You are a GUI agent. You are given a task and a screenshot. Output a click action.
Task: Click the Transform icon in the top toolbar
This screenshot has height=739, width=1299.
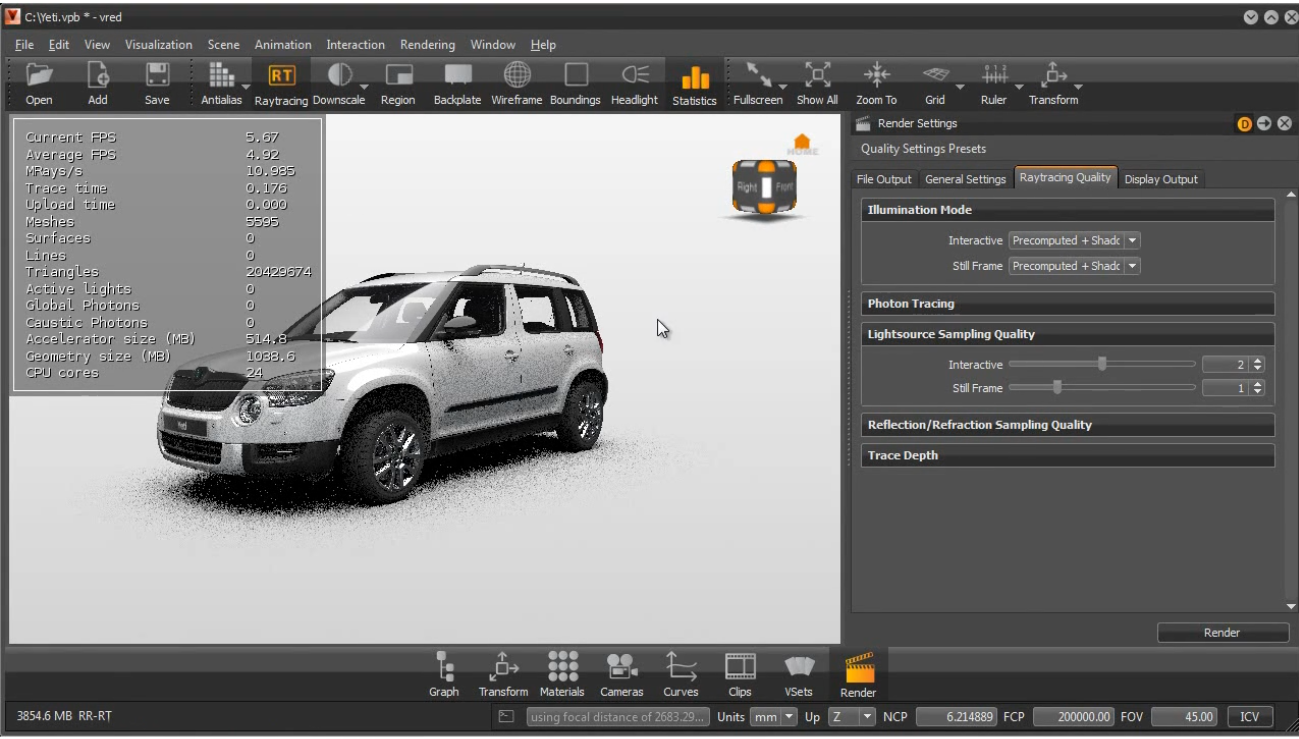point(1053,83)
